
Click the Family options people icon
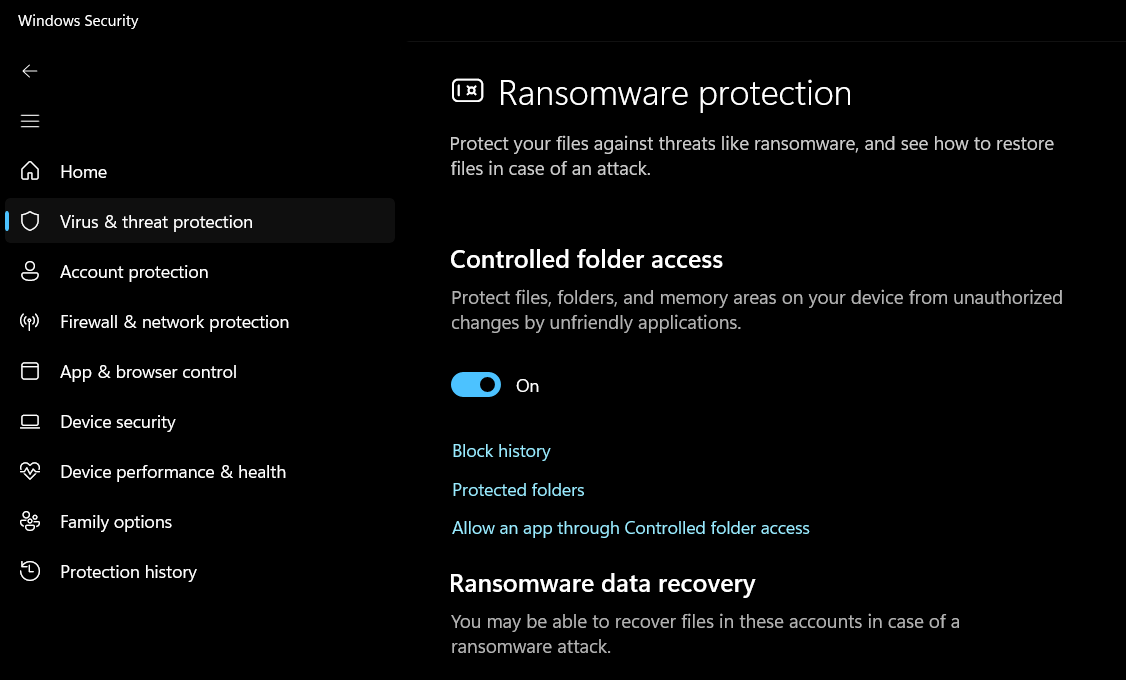[30, 521]
